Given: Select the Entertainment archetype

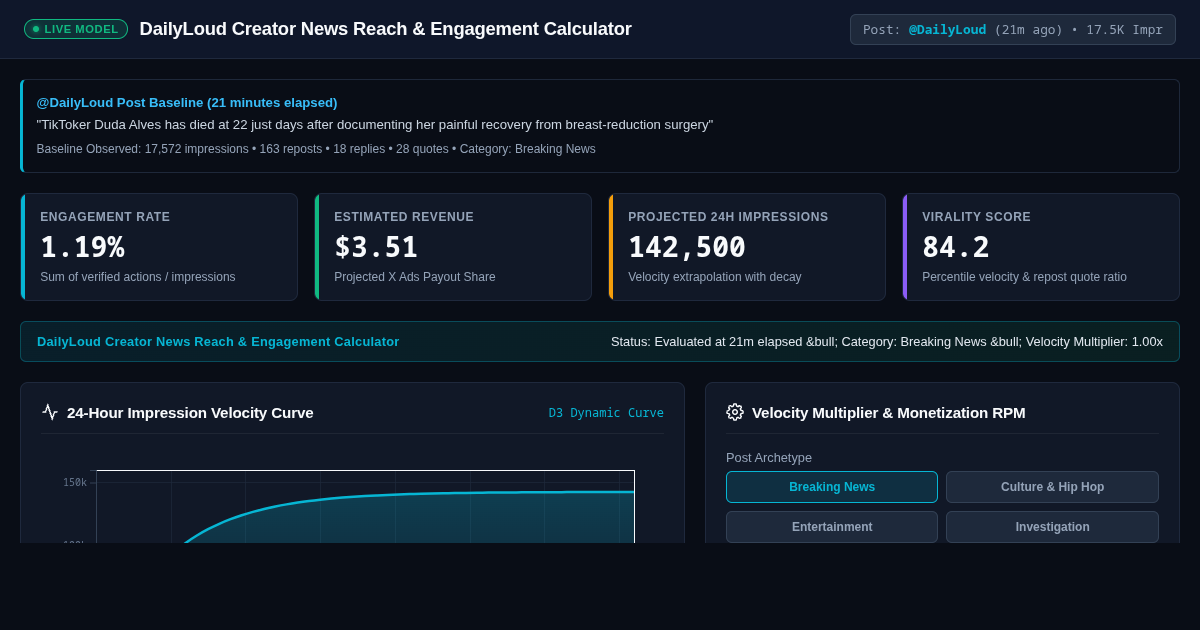Looking at the screenshot, I should coord(832,527).
